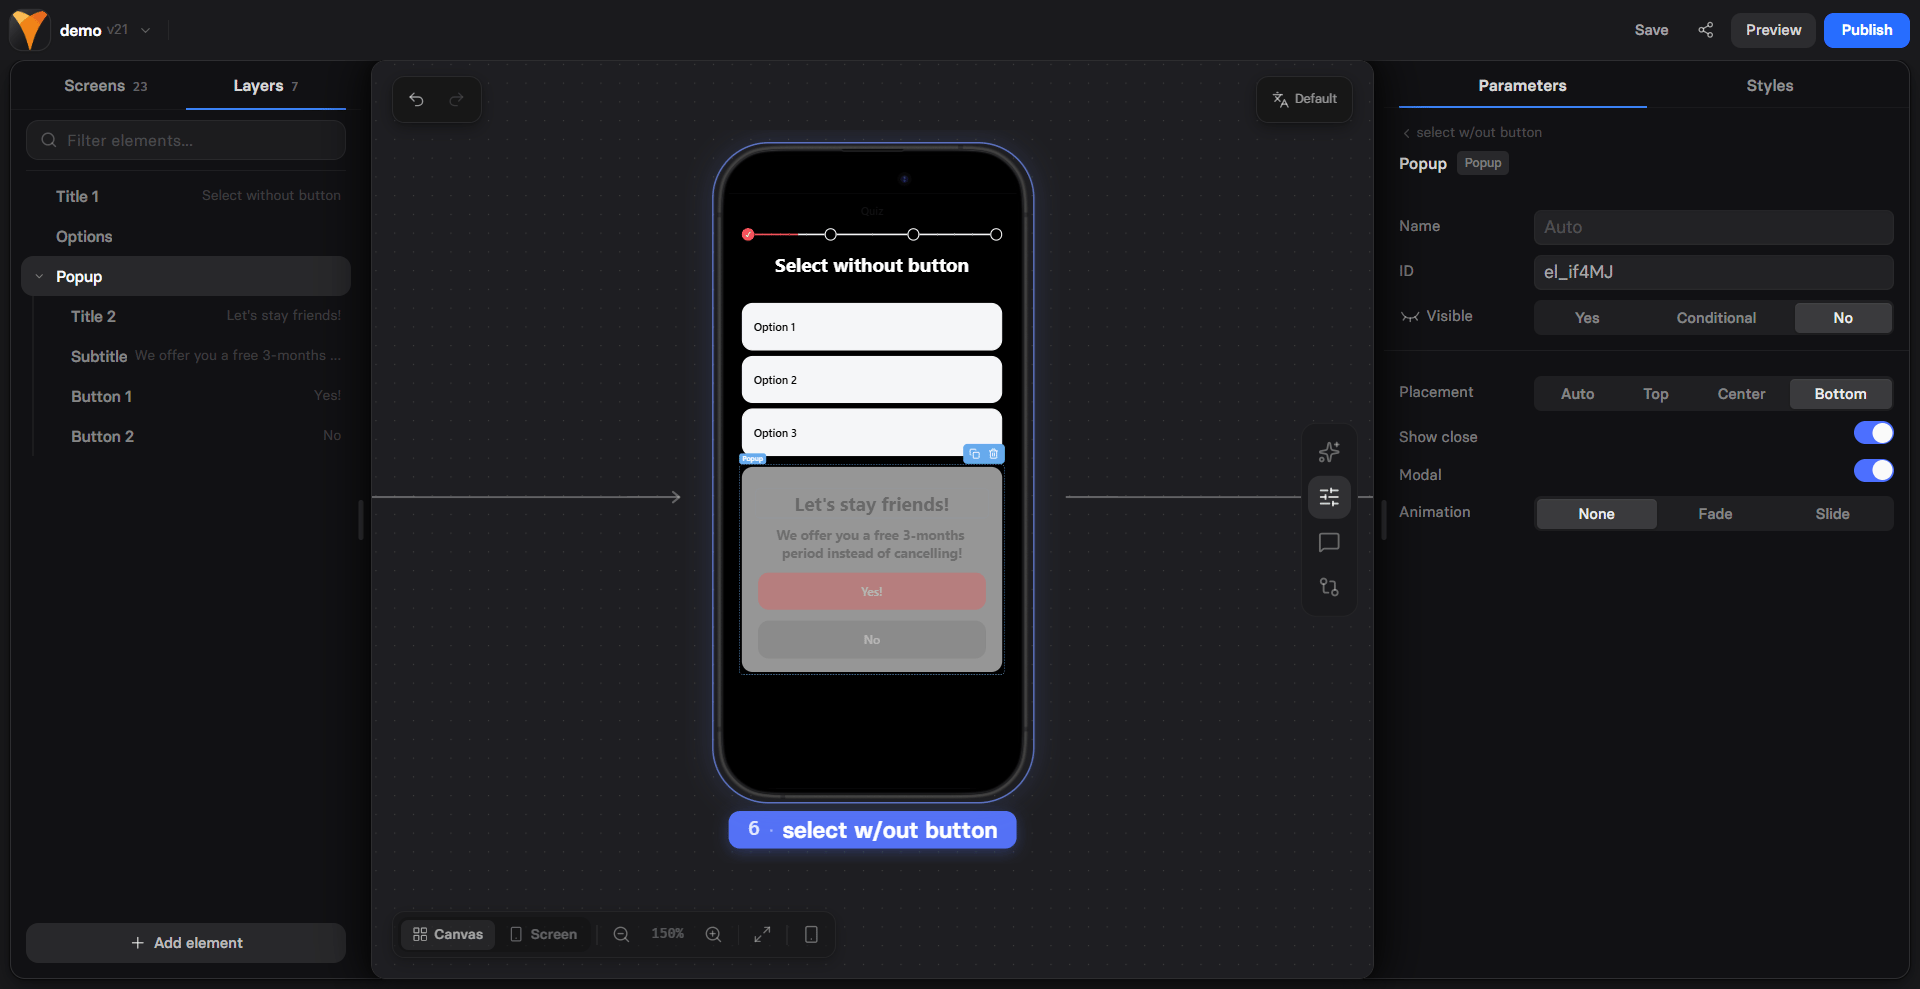Click the Select without button heading in preview
Viewport: 1920px width, 989px height.
[x=872, y=266]
